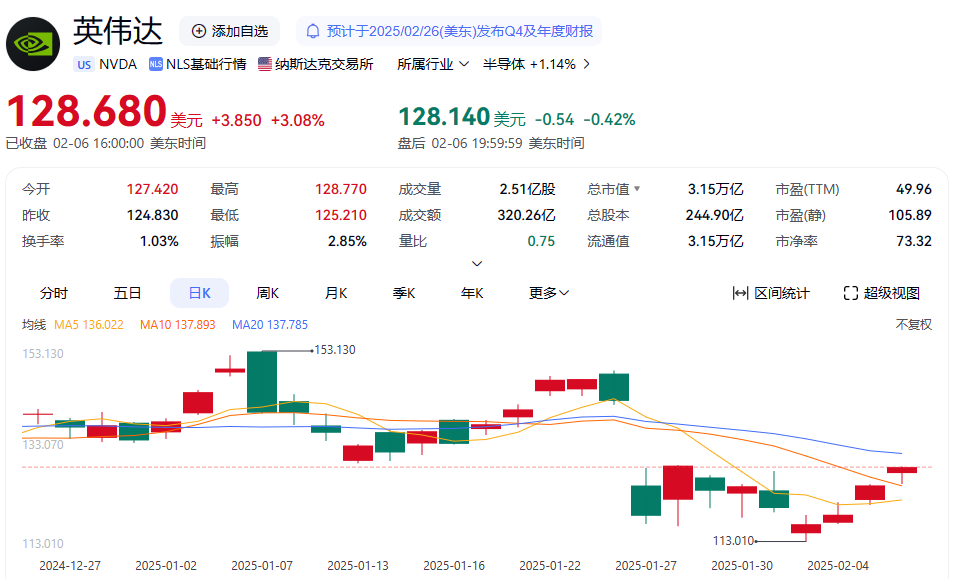Click the right chevron after 半导体
This screenshot has width=953, height=579.
pyautogui.click(x=586, y=64)
